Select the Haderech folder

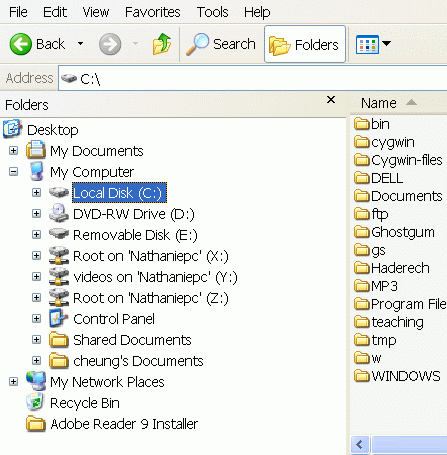tap(392, 268)
